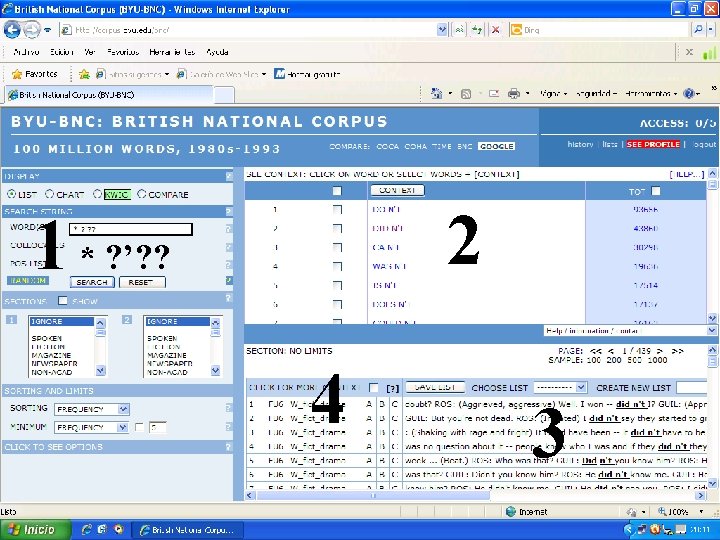Expand the Print button dropdown arrow
Viewport: 720px width, 540px height.
[527, 94]
